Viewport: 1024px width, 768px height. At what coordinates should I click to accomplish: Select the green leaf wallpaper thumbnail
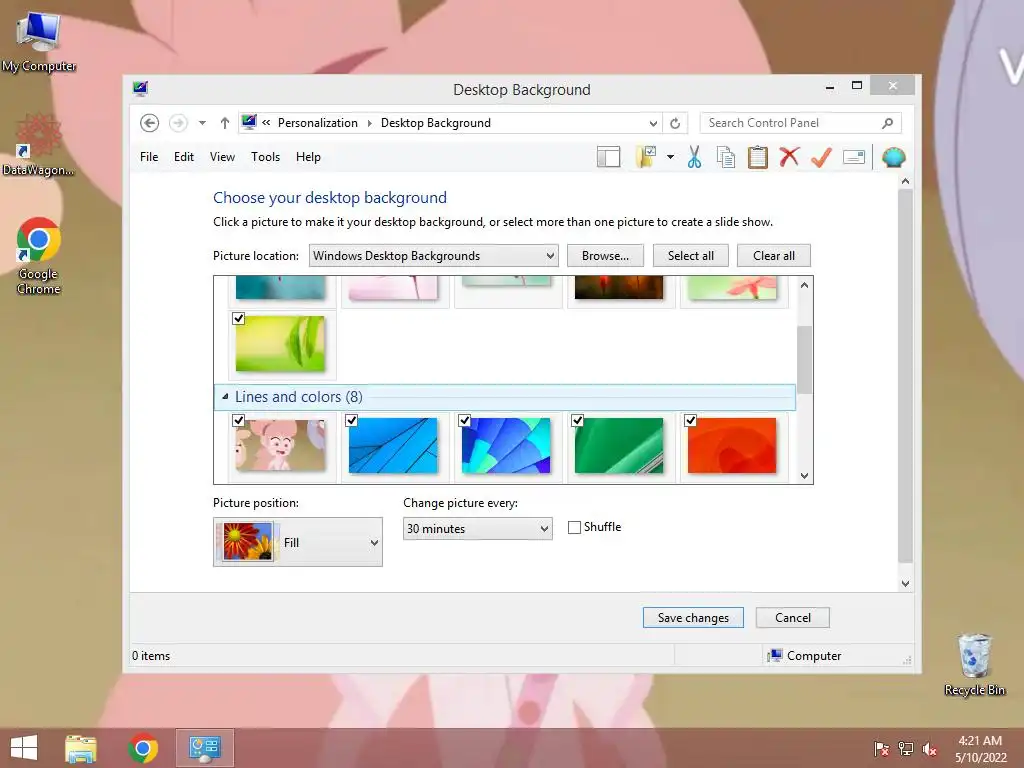coord(280,344)
